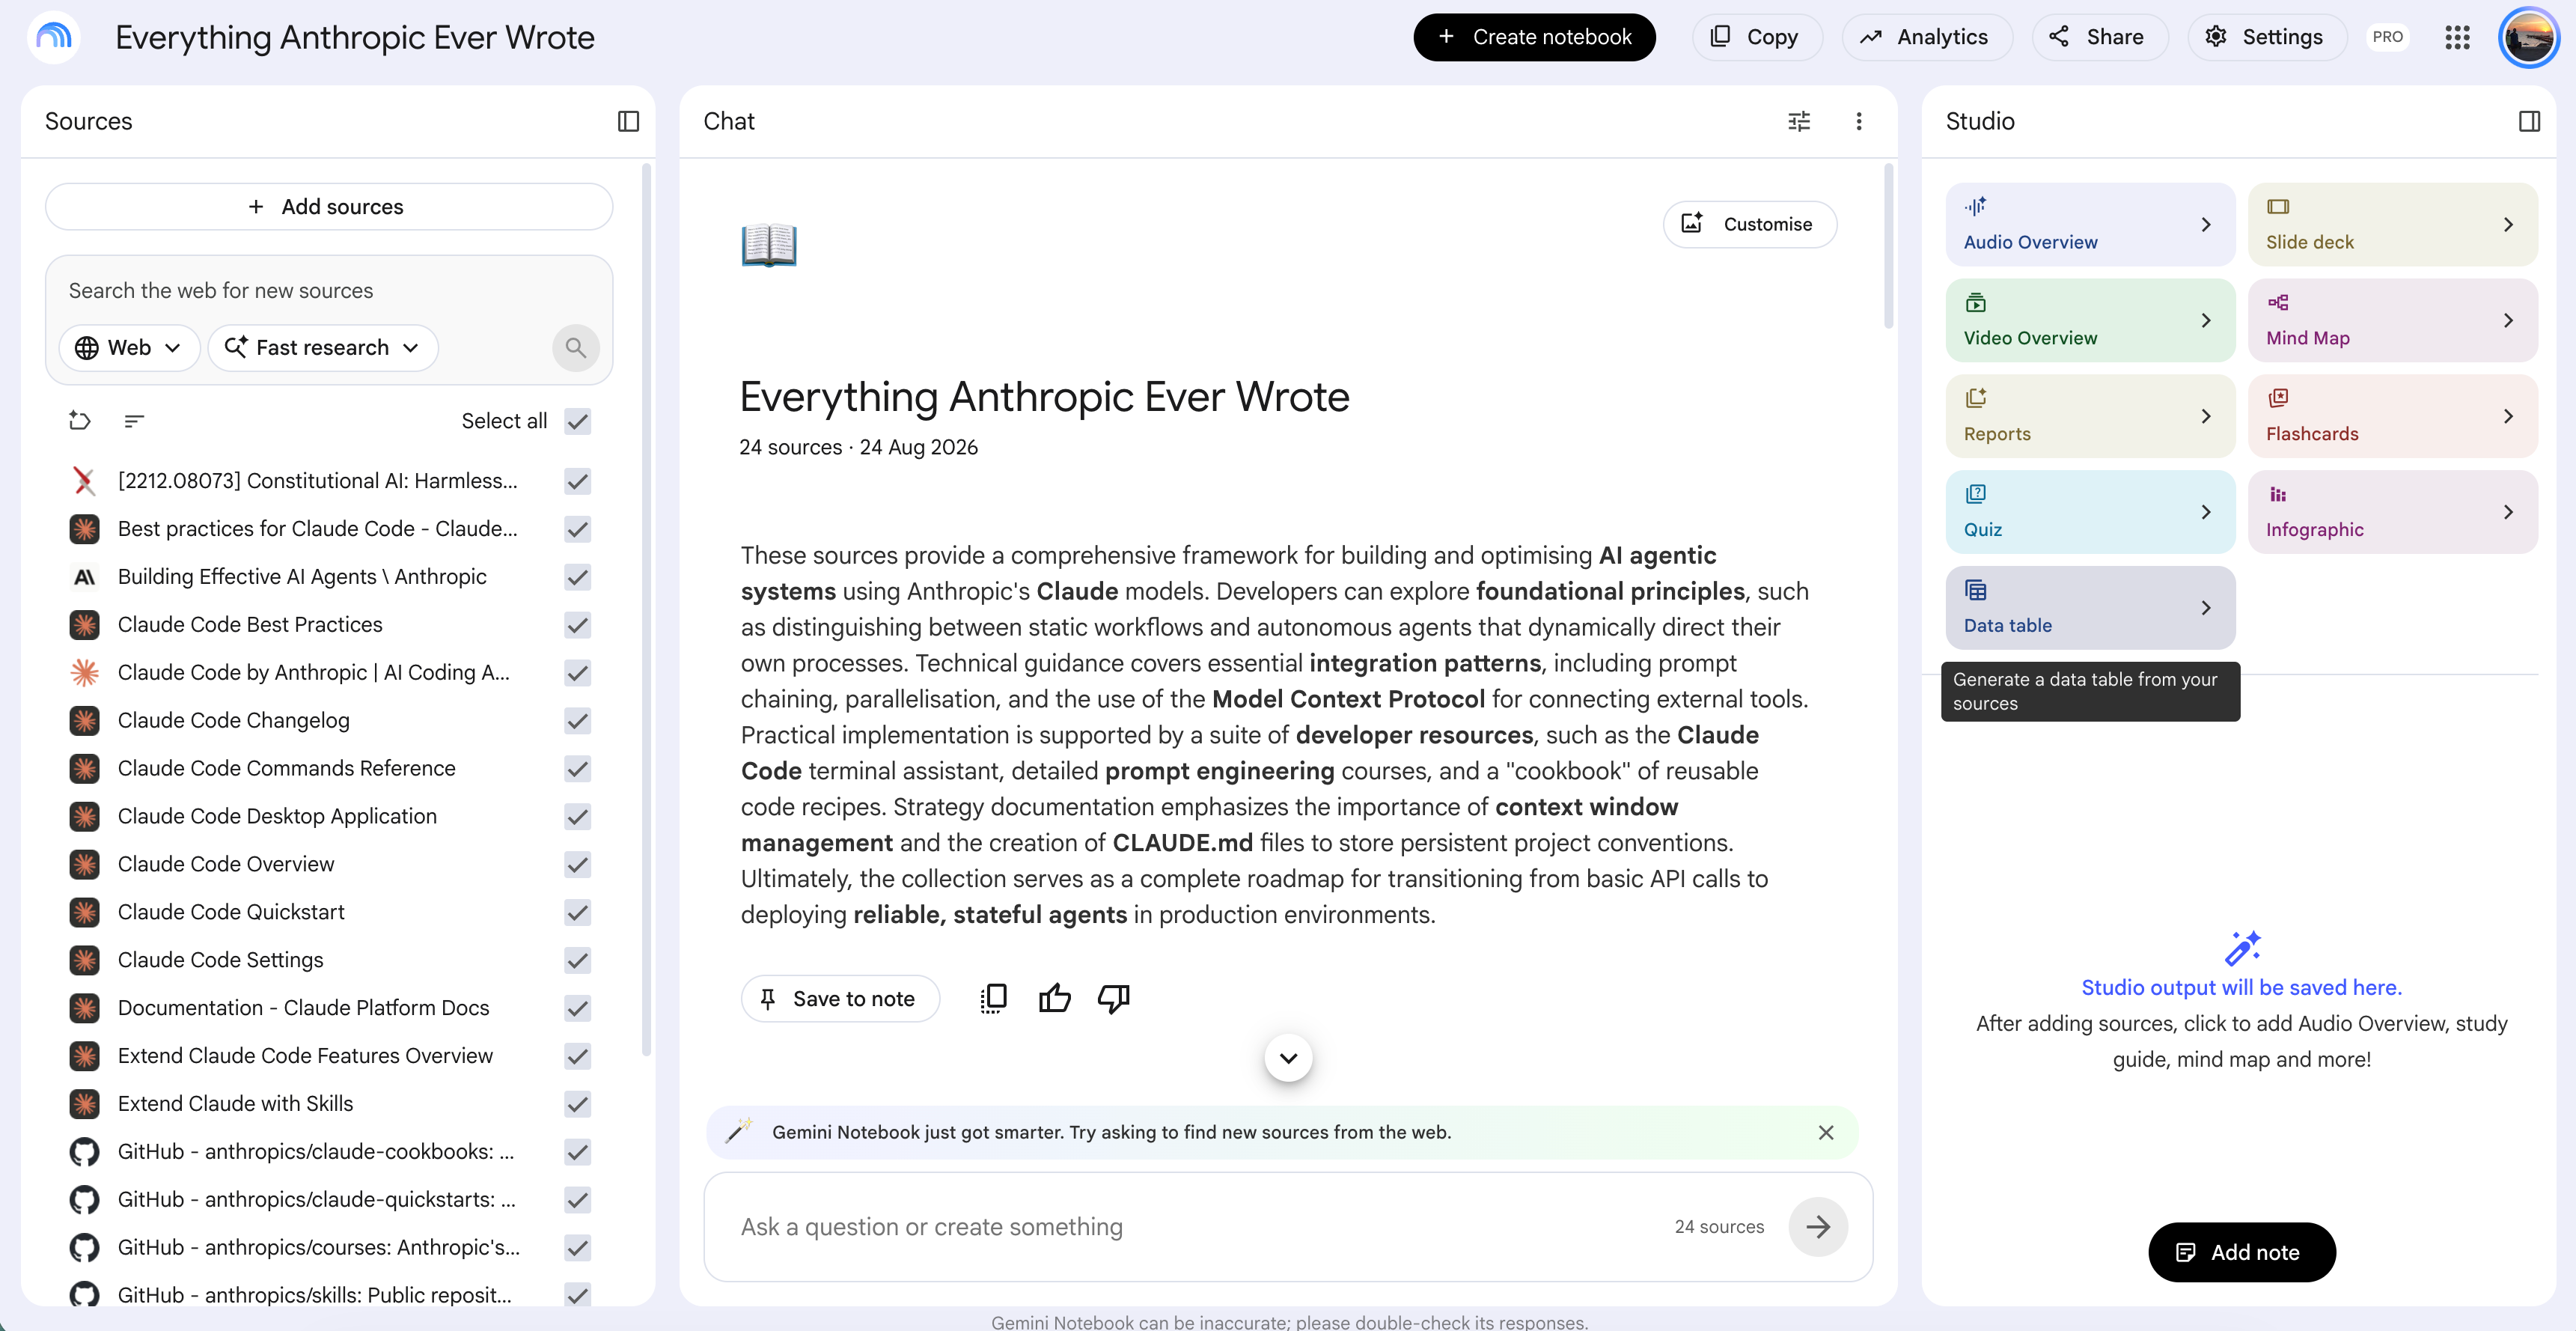The width and height of the screenshot is (2576, 1331).
Task: Open the chat three-dot menu
Action: tap(1859, 121)
